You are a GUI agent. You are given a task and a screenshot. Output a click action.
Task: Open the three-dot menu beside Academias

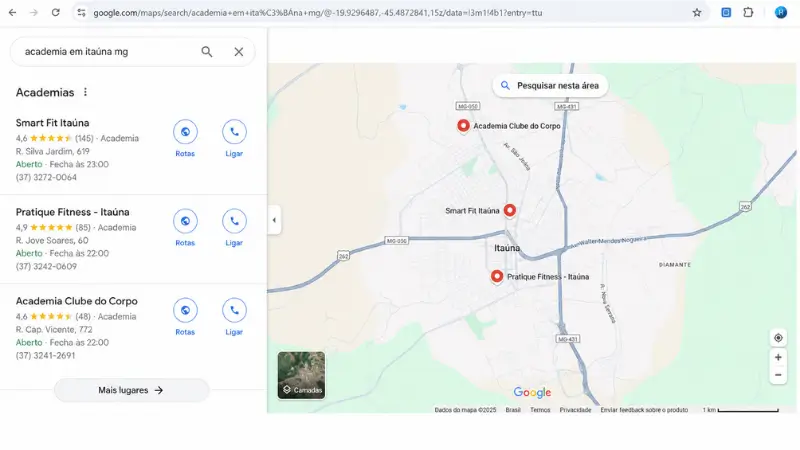85,92
